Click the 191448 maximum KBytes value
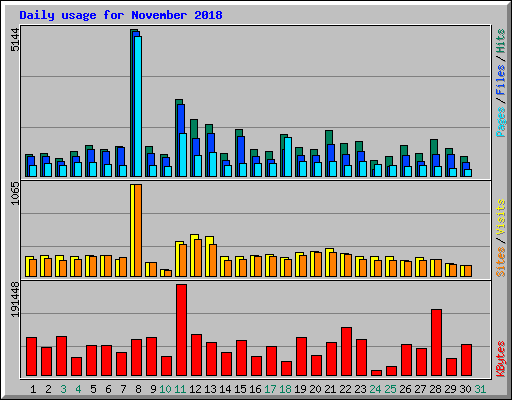Screen dimensions: 512x400 15,299
